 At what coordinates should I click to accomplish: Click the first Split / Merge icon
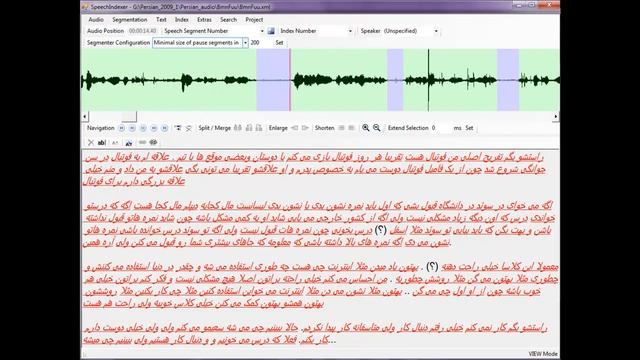(238, 128)
